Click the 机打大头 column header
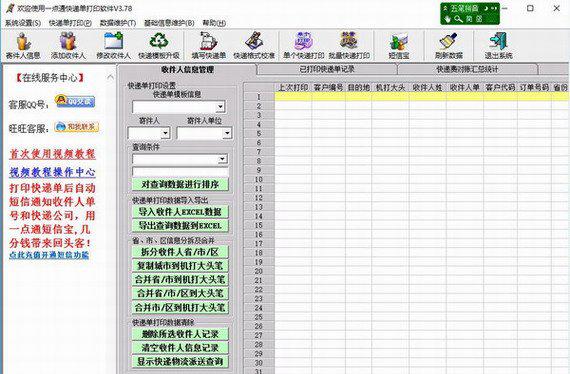The height and width of the screenshot is (374, 570). [390, 87]
